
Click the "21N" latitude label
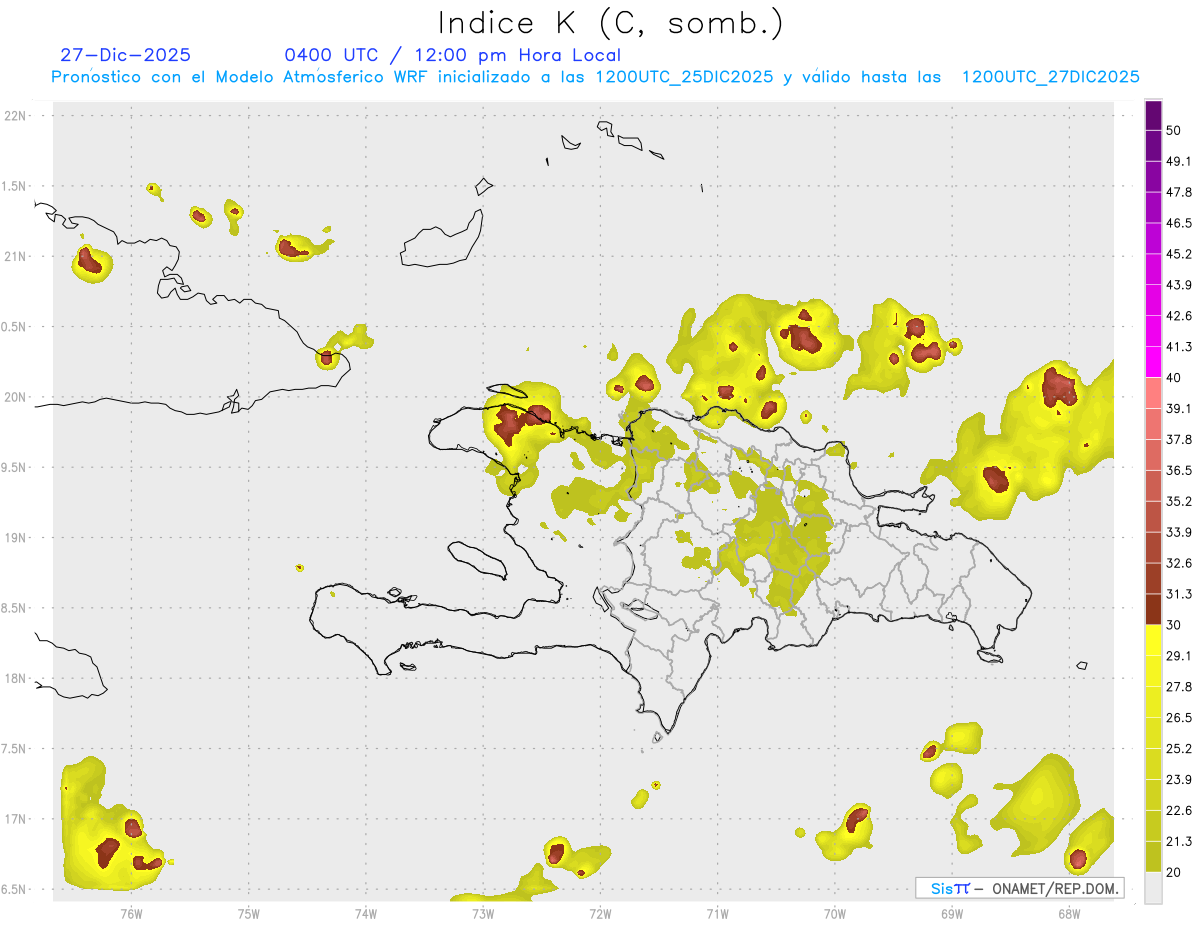pyautogui.click(x=14, y=257)
